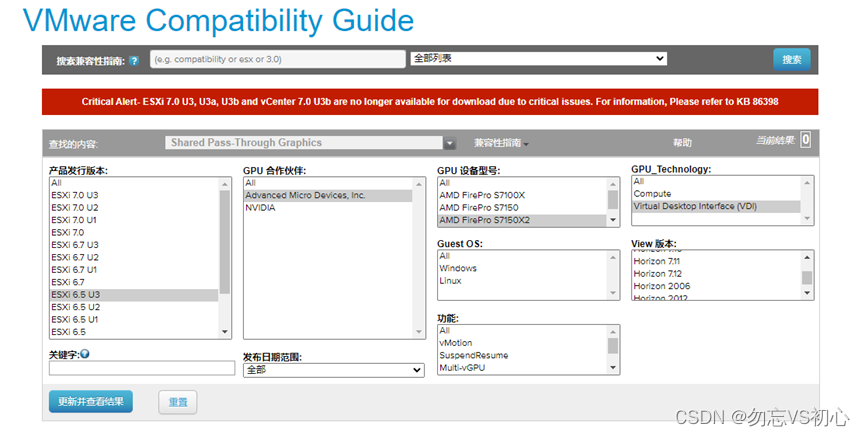Click the blue 搜索 button
865x436 pixels.
(x=792, y=60)
